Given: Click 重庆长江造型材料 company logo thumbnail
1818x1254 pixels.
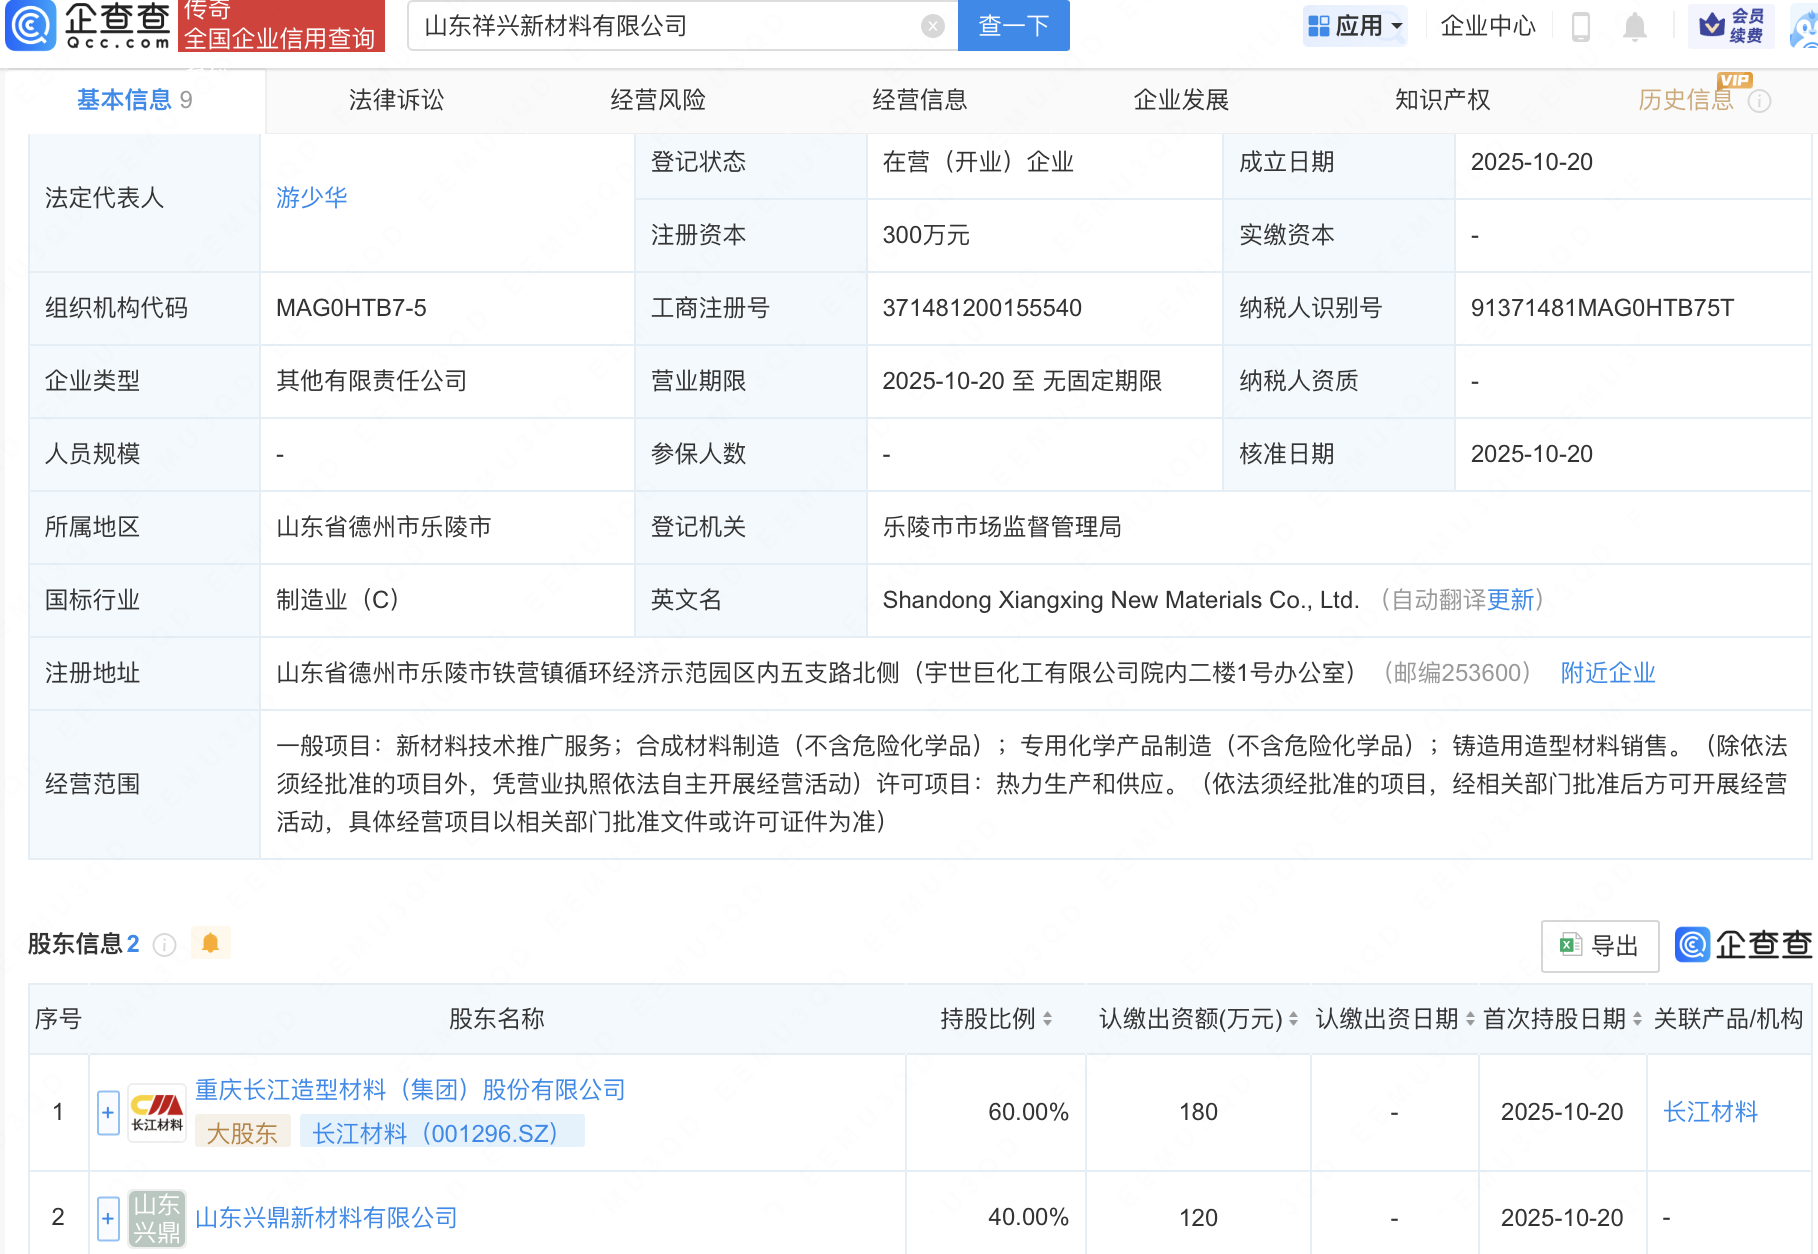Looking at the screenshot, I should click(157, 1112).
